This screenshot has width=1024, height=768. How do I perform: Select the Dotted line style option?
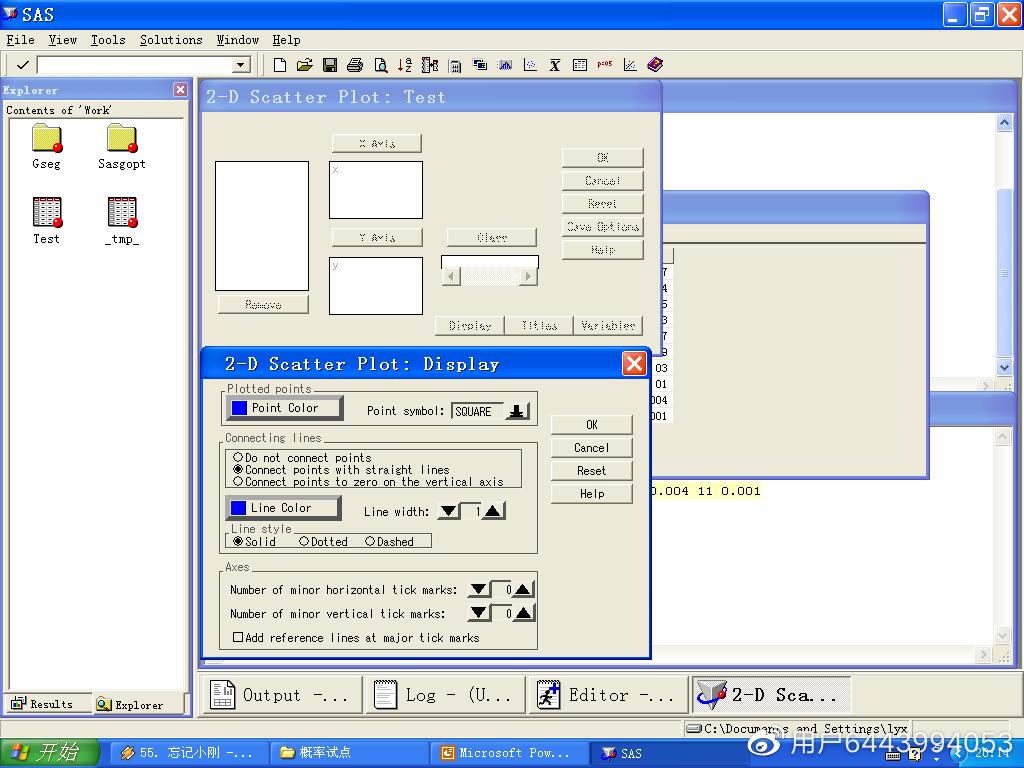304,541
